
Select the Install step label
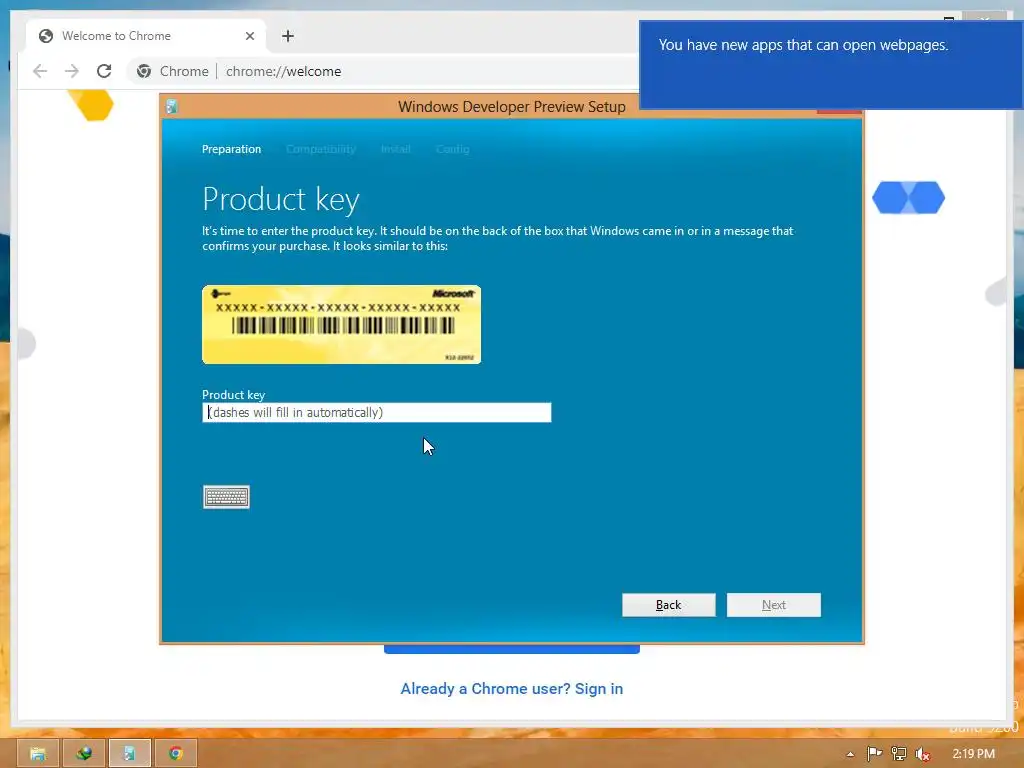pyautogui.click(x=396, y=149)
